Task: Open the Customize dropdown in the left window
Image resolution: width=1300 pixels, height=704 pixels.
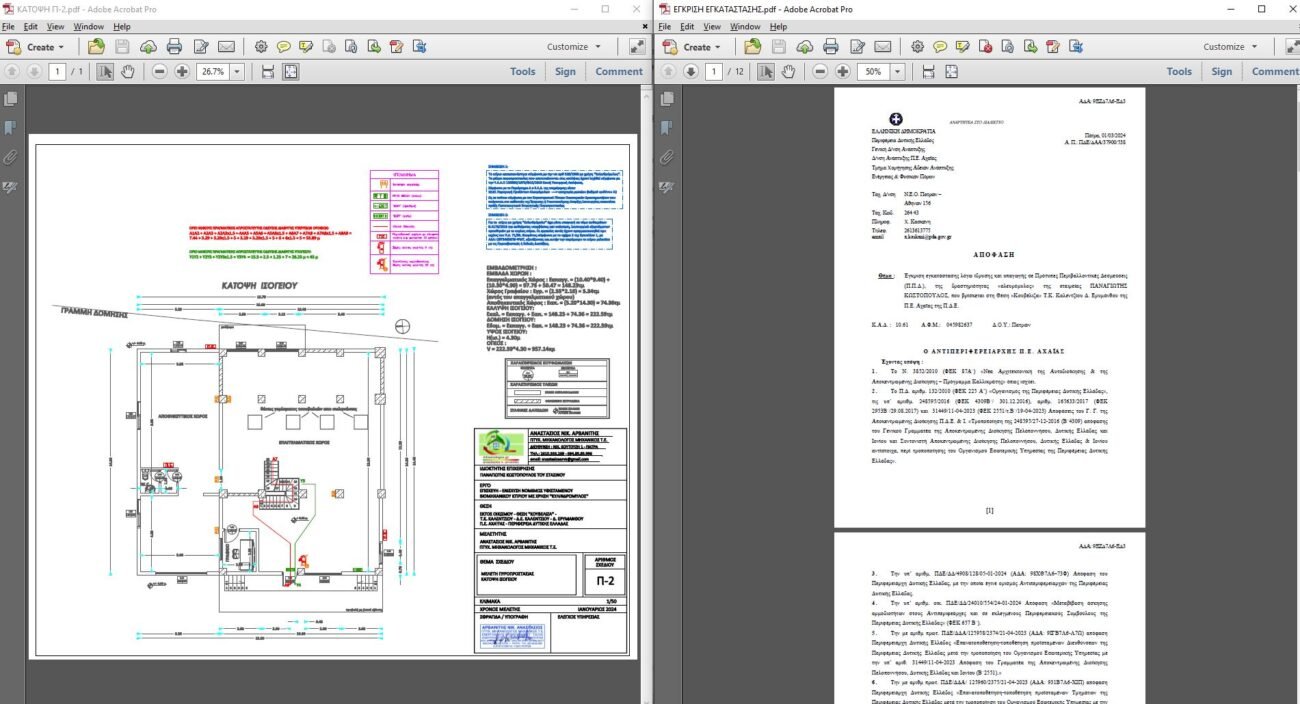Action: pos(573,47)
